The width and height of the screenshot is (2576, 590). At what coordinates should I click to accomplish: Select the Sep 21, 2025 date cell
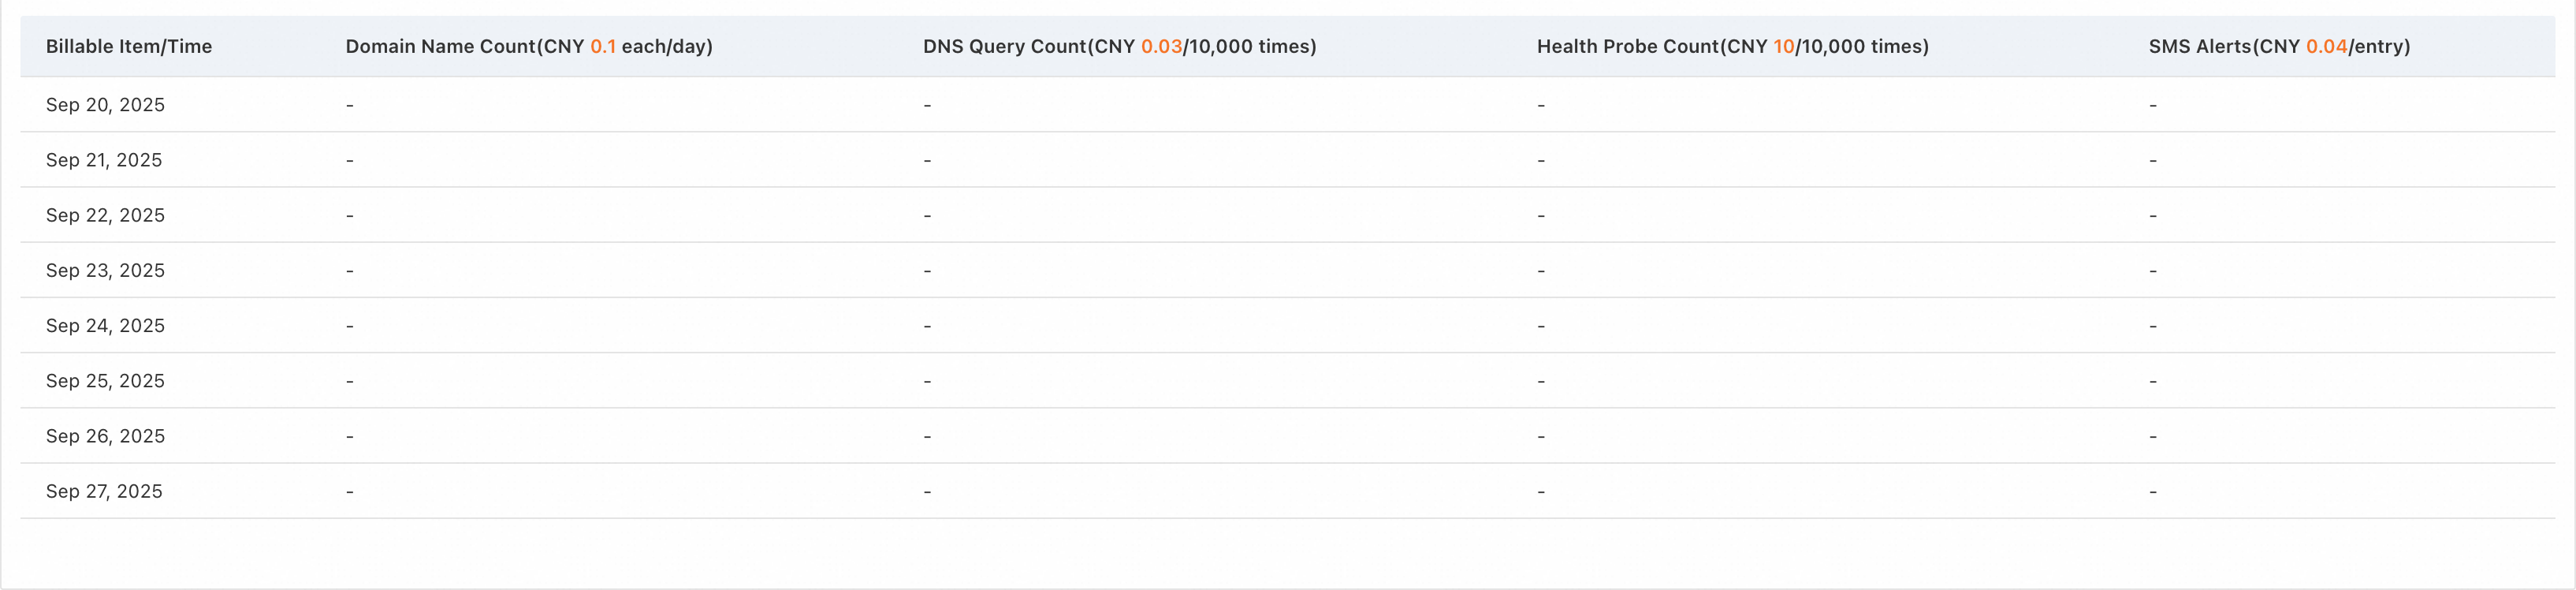104,160
